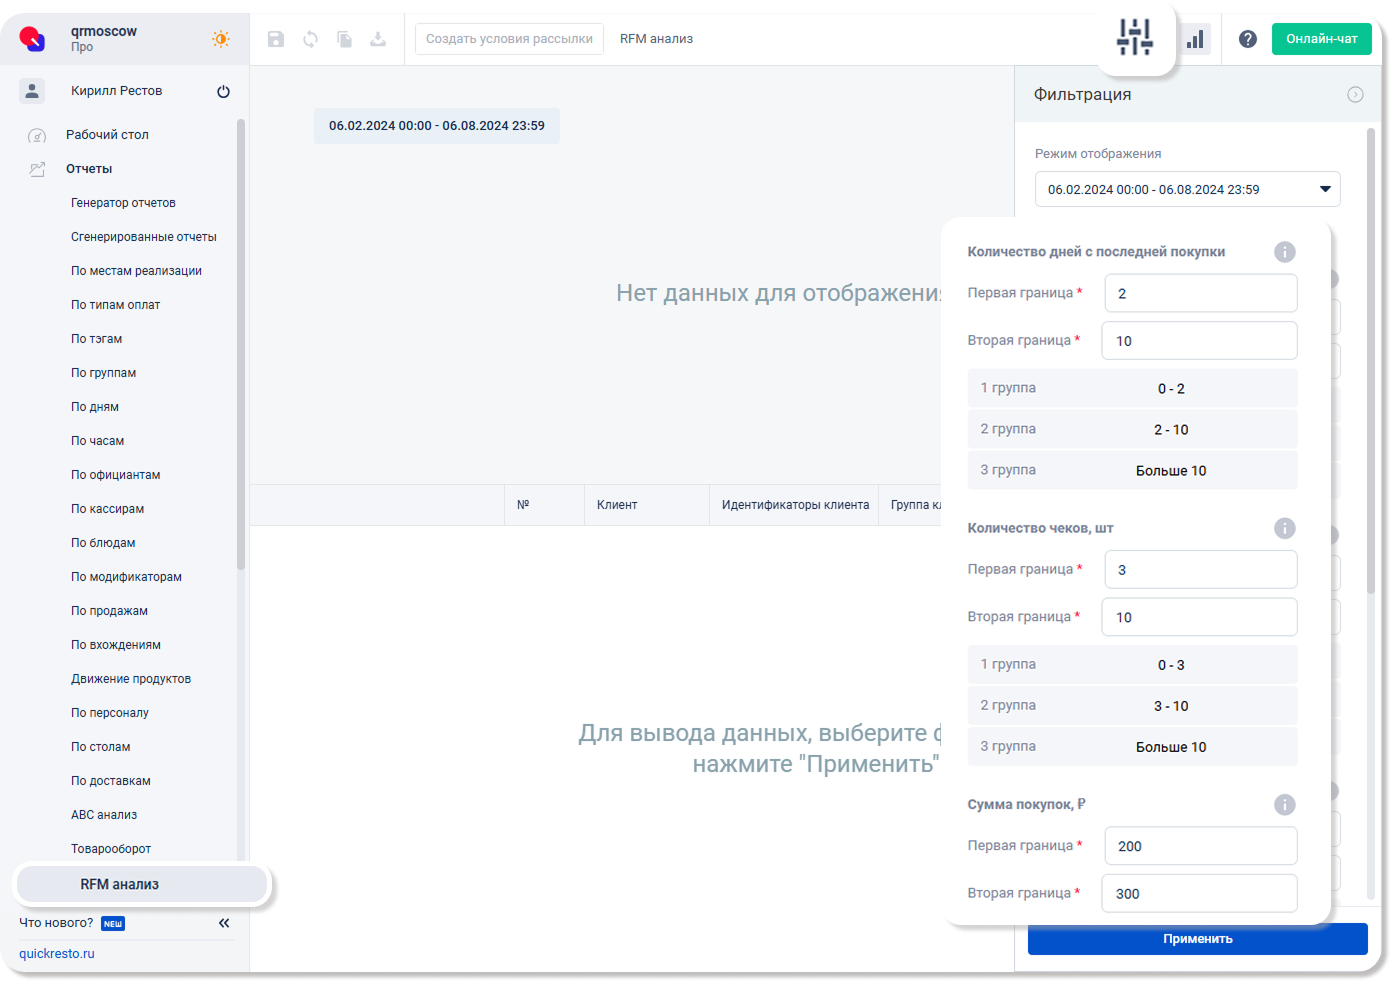Click the Применить button
This screenshot has width=1391, height=981.
coord(1197,939)
